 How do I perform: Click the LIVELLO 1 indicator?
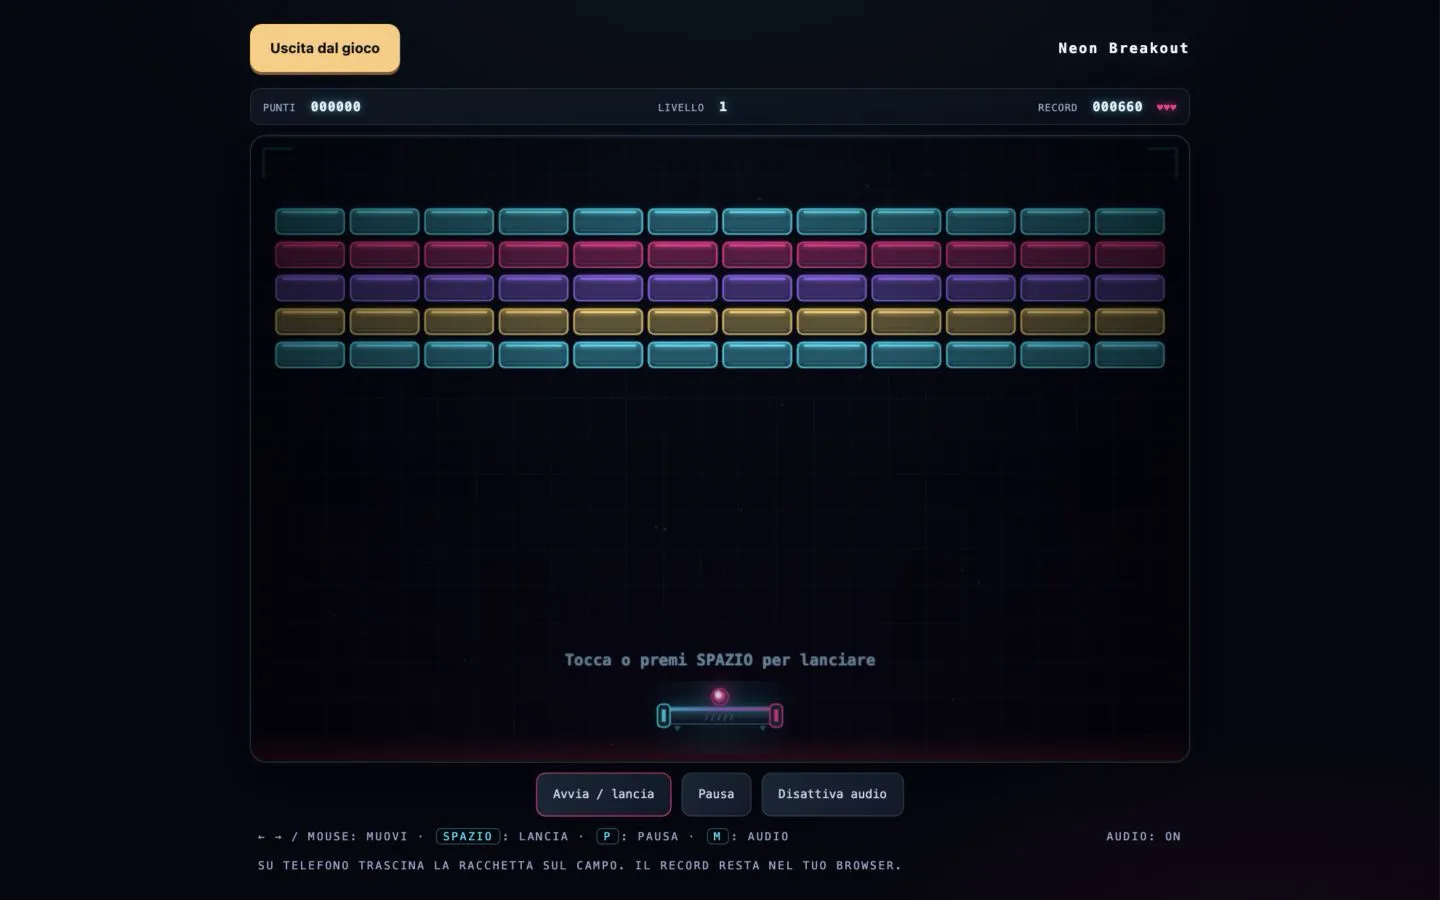coord(692,107)
